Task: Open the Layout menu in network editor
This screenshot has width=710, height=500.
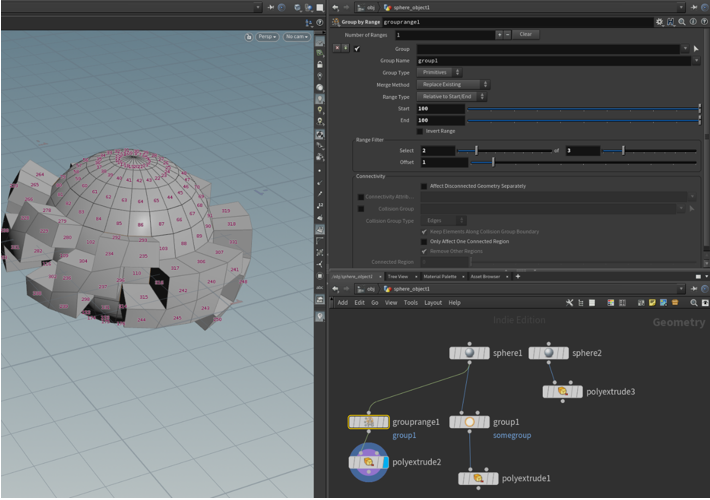Action: [x=432, y=302]
